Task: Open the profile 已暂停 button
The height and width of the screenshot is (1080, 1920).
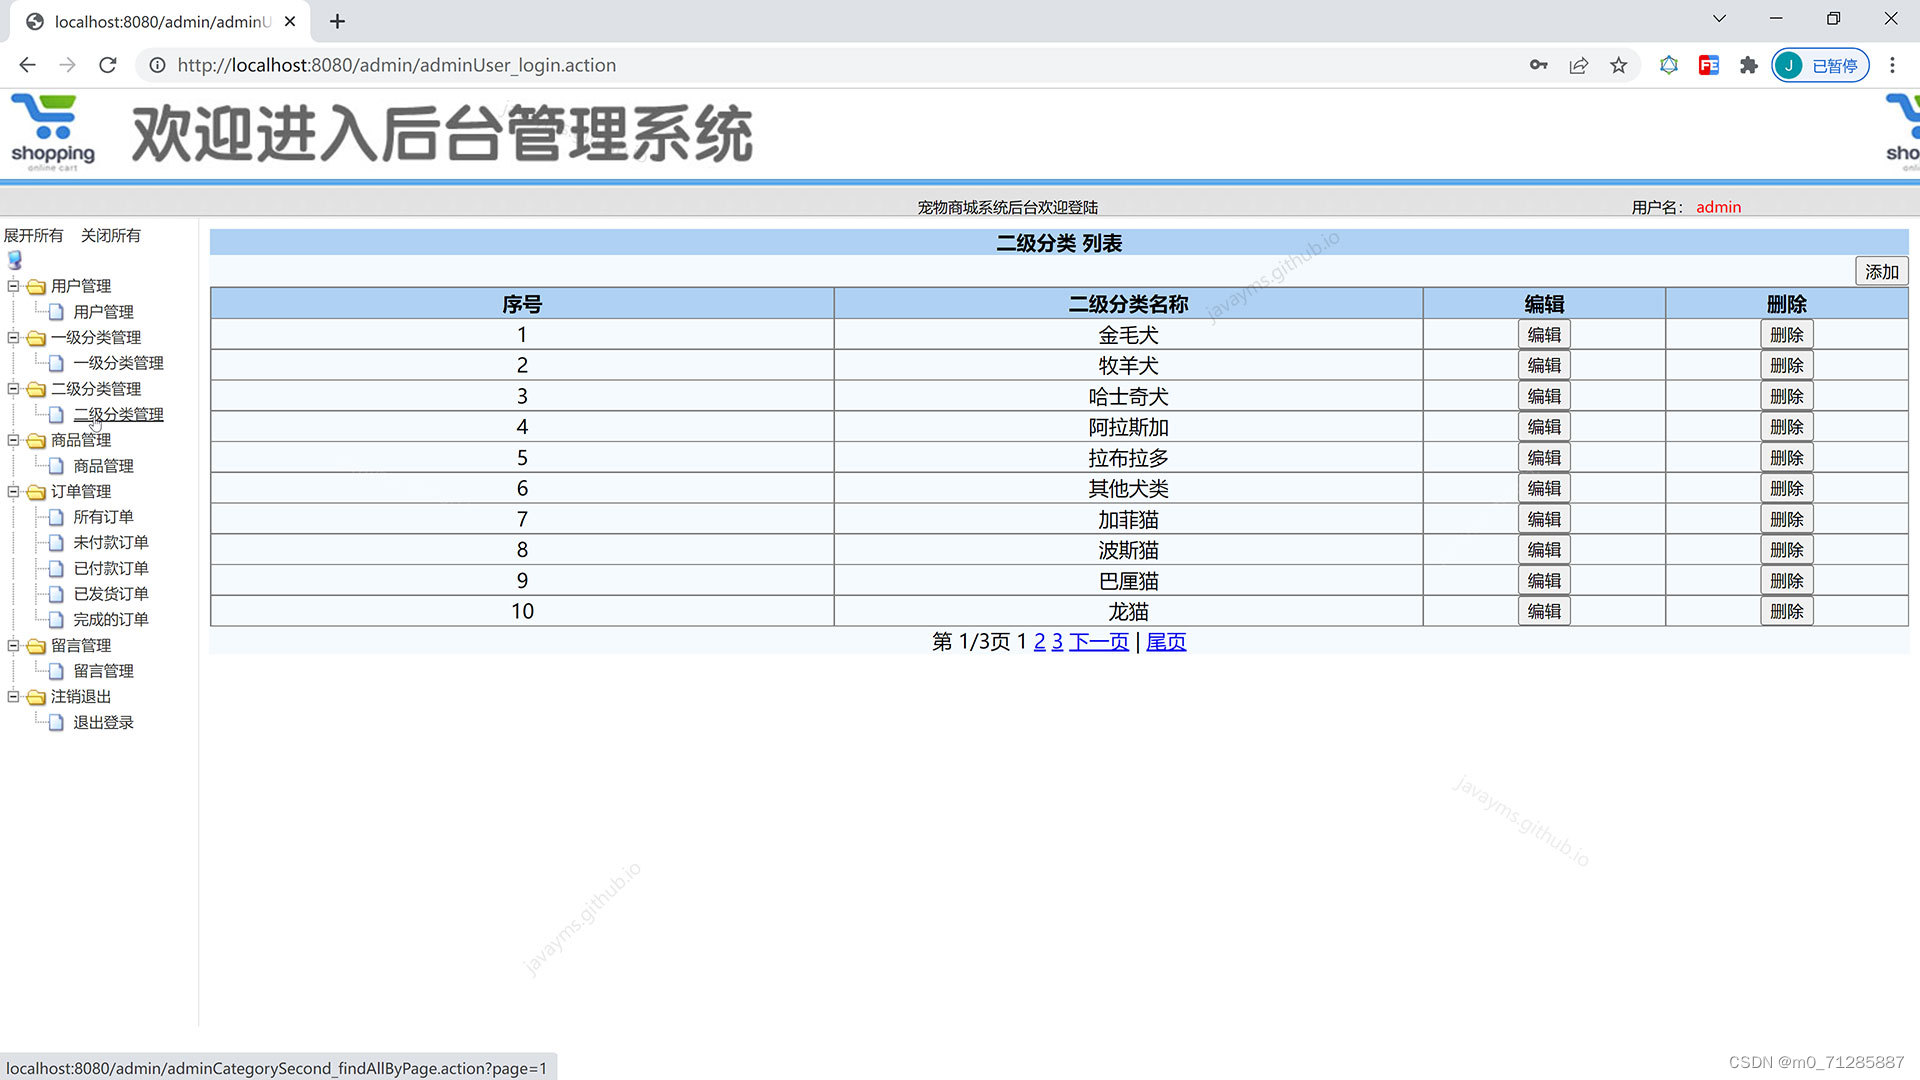Action: coord(1820,65)
